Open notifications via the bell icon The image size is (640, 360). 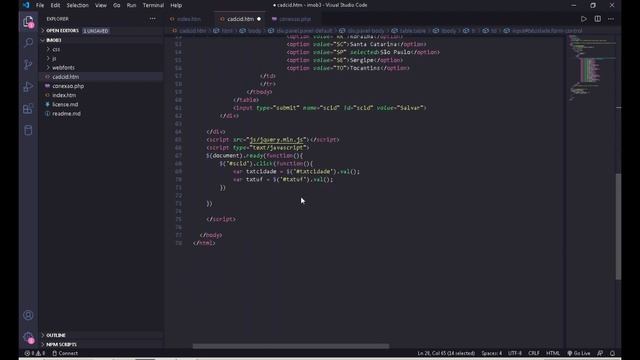pos(612,353)
